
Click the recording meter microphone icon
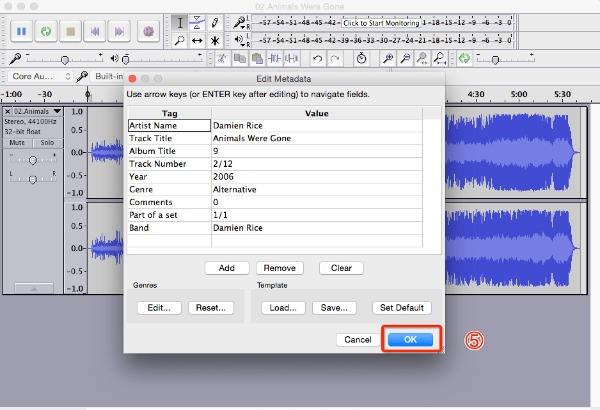point(240,23)
